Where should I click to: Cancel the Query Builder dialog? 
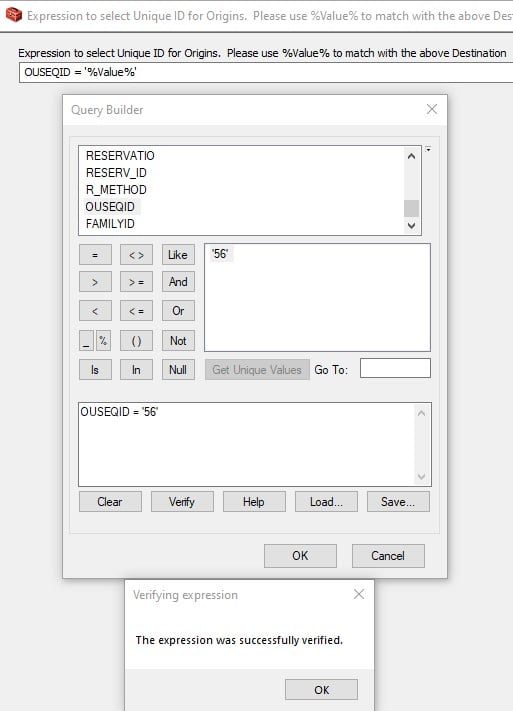click(388, 556)
